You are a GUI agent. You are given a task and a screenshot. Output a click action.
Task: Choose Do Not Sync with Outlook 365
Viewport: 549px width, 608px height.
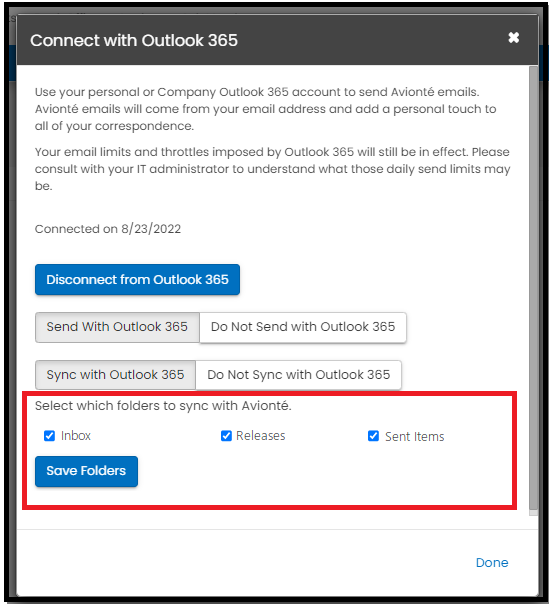[299, 375]
